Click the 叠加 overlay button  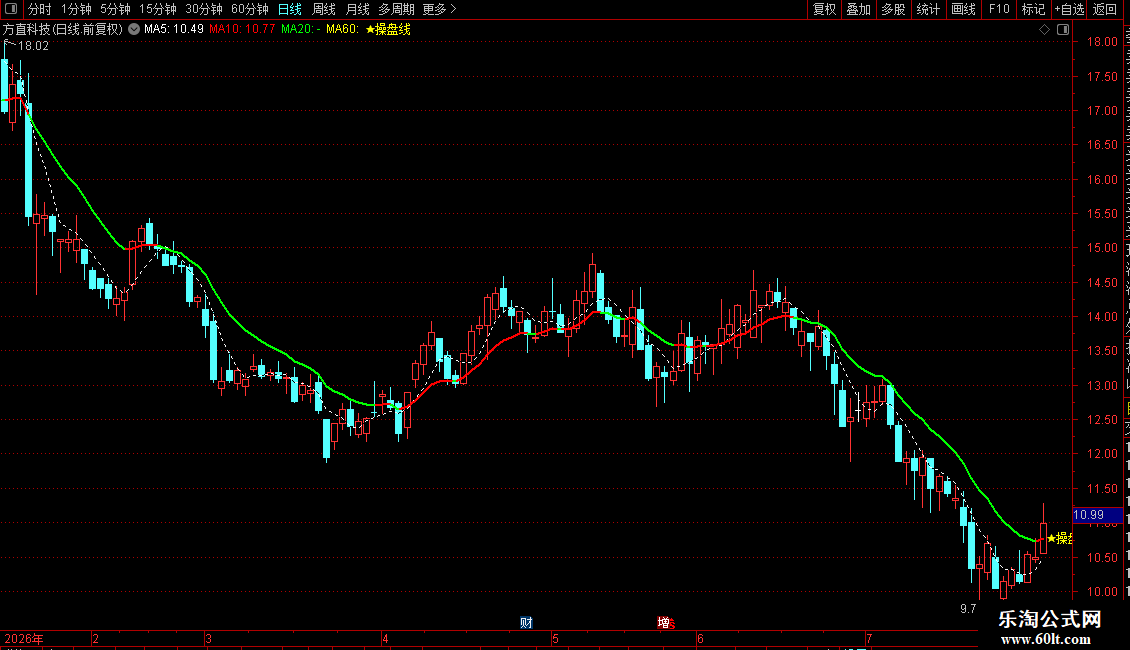pos(858,9)
